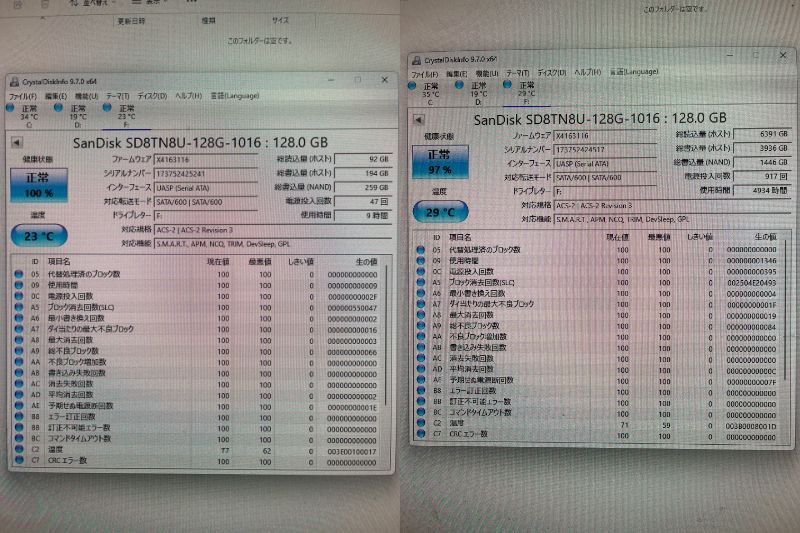This screenshot has height=533, width=800.
Task: Click status circle for 使用時間 row, right window
Action: pos(420,261)
